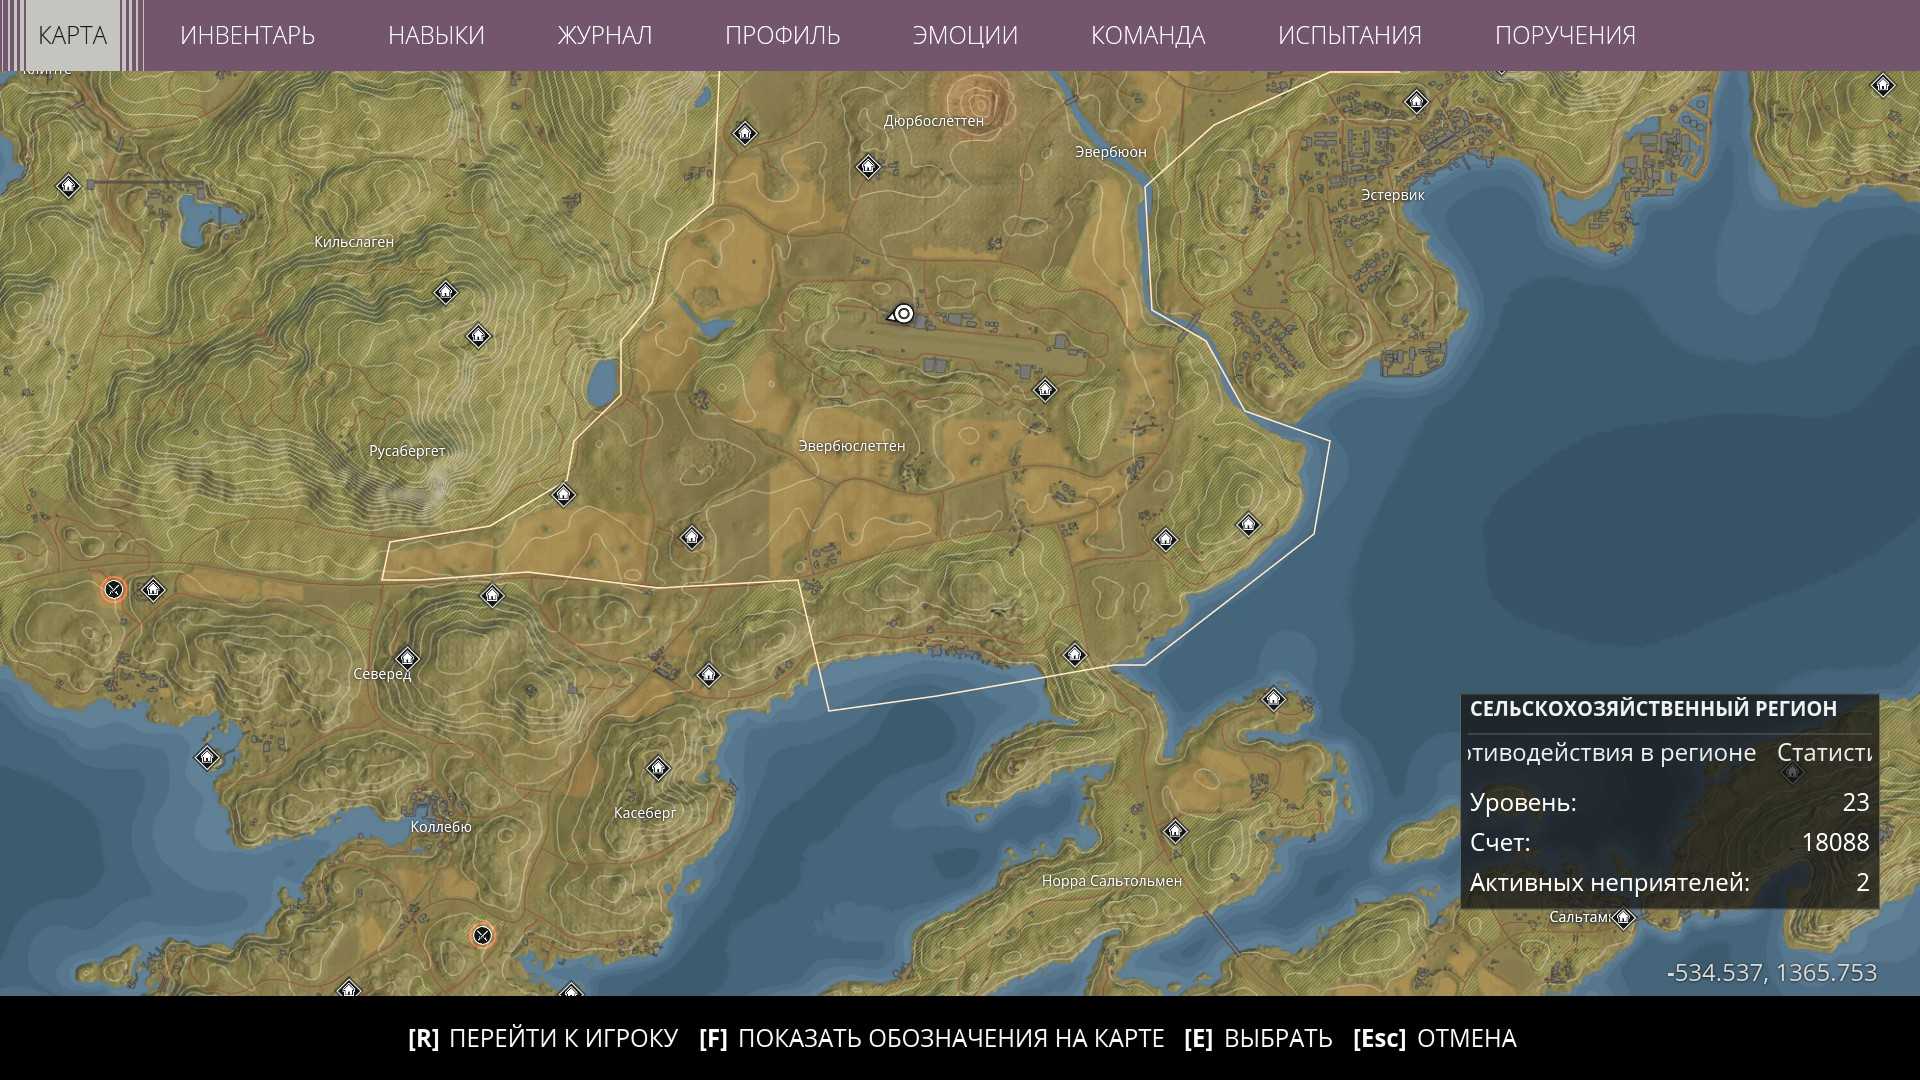Click the player position marker at the airfield
The width and height of the screenshot is (1920, 1080).
903,314
